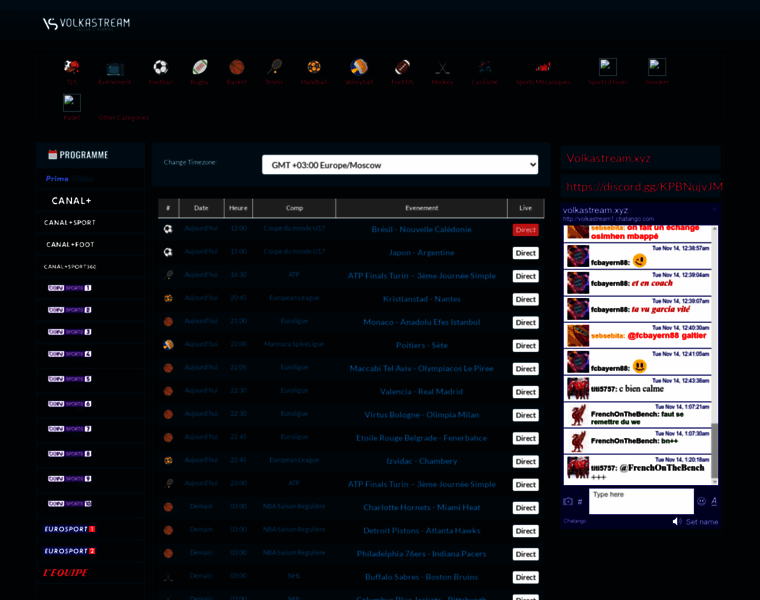Open the CANAL+ channel
The width and height of the screenshot is (760, 600).
pos(71,201)
